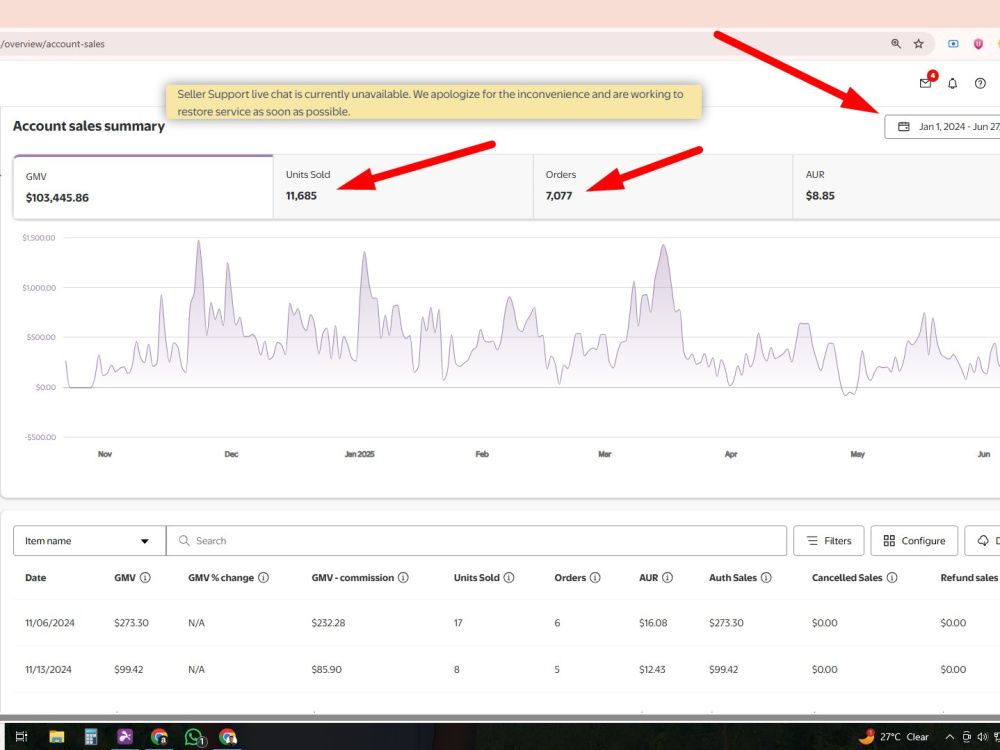This screenshot has width=1000, height=750.
Task: Show info for GMV column
Action: [145, 577]
